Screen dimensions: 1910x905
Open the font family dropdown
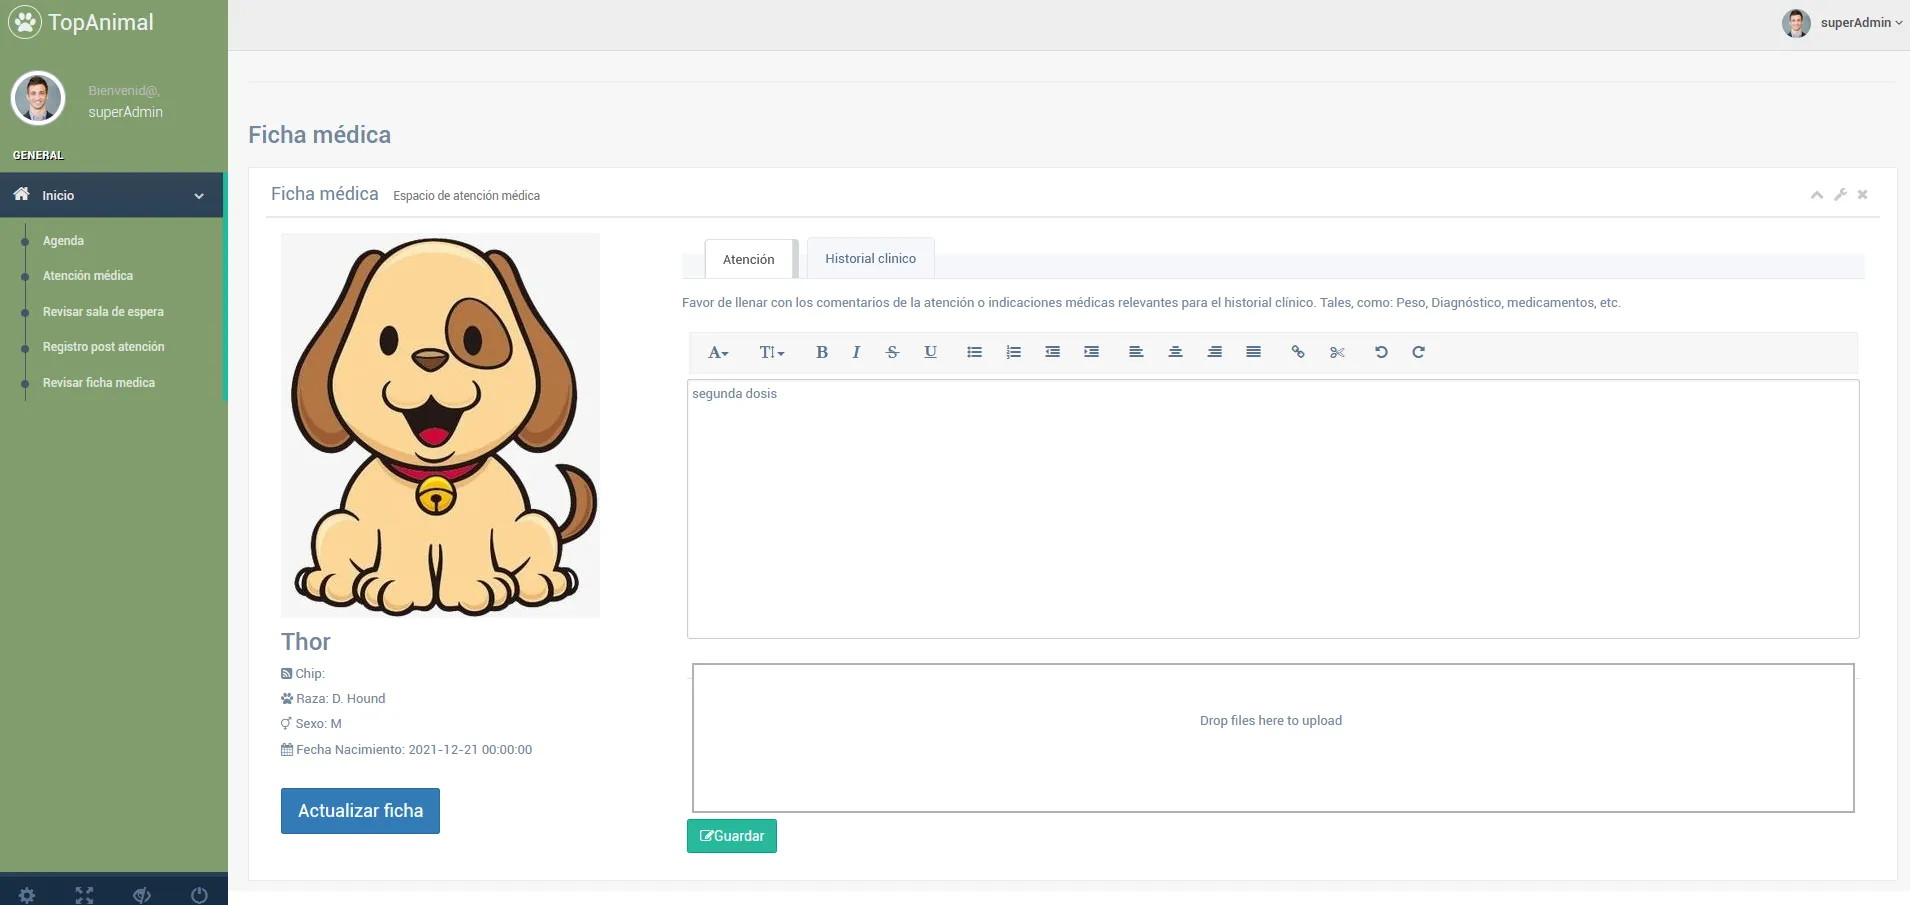pyautogui.click(x=718, y=352)
